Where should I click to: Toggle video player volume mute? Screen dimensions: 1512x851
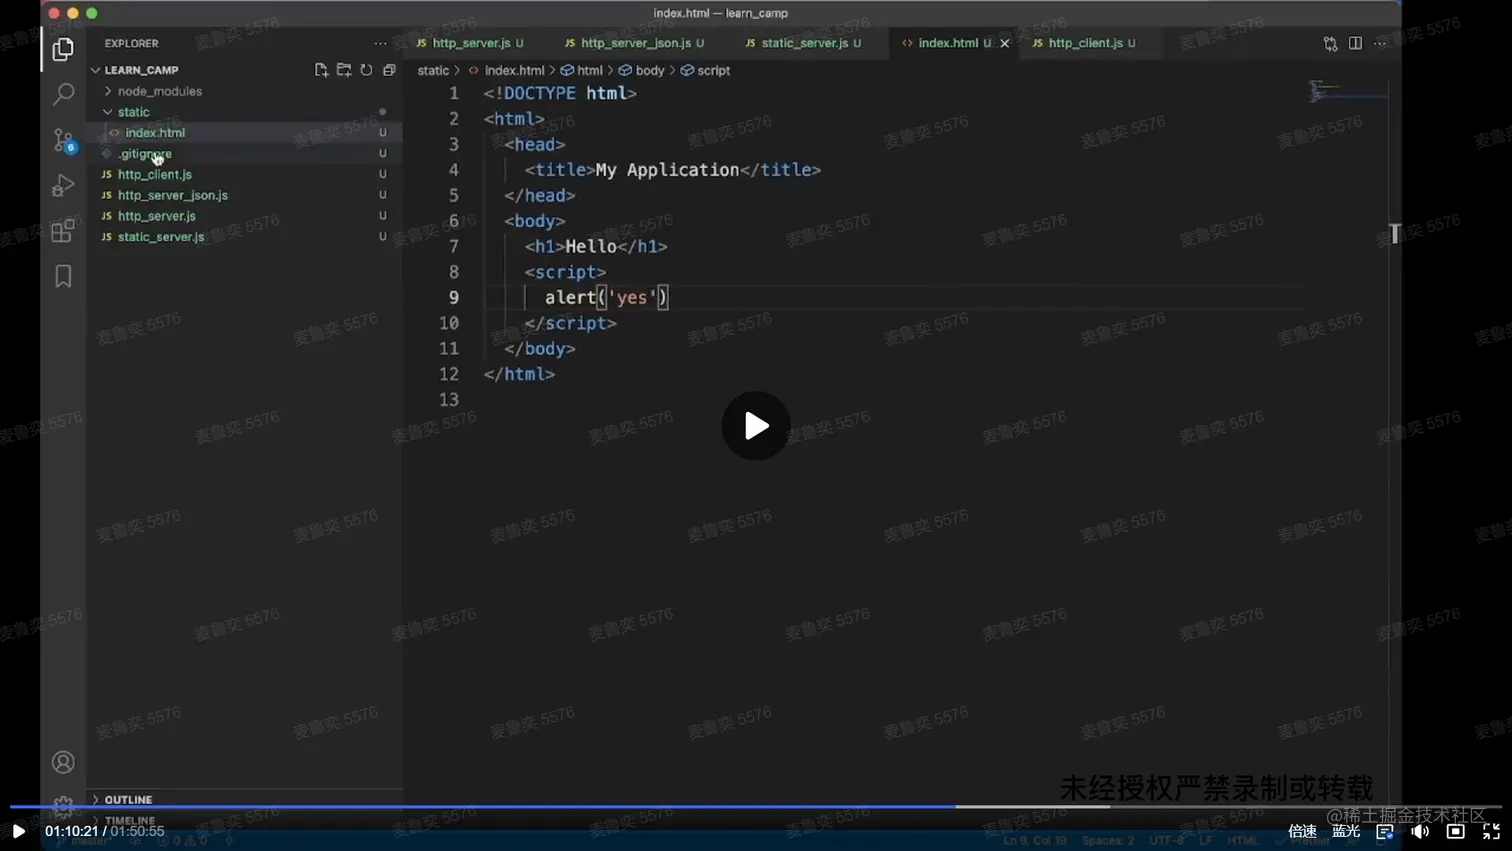pyautogui.click(x=1420, y=831)
